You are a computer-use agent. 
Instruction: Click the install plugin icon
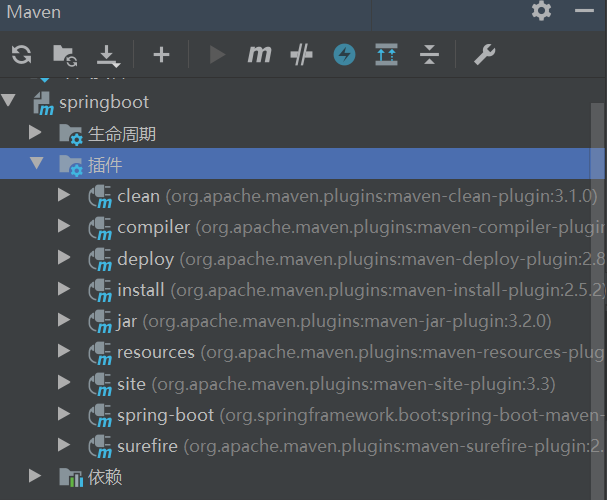[100, 291]
